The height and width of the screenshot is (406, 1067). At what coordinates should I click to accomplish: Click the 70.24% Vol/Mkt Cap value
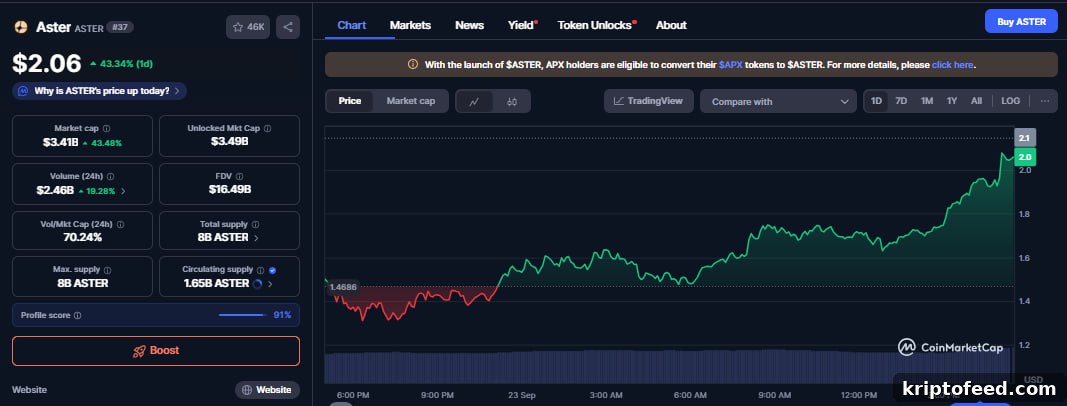[82, 237]
